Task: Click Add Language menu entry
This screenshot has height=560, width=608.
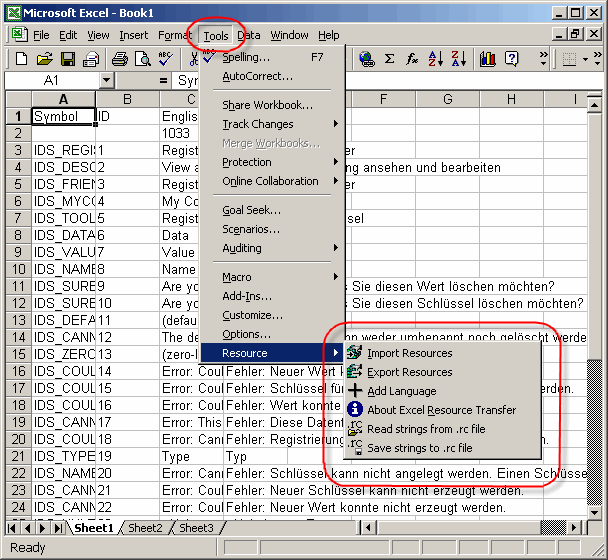Action: coord(401,391)
